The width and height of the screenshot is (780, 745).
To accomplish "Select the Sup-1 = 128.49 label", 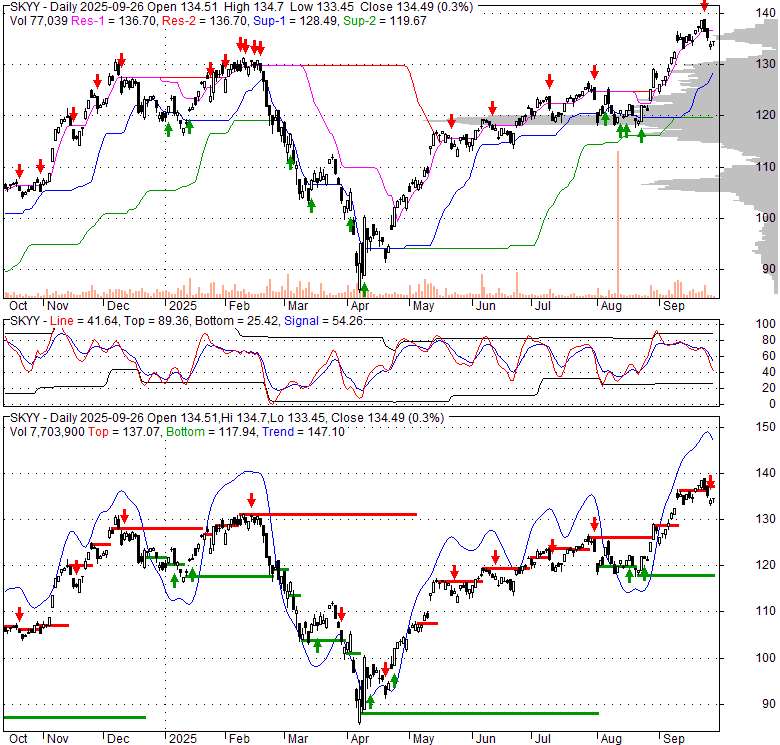I will [296, 21].
